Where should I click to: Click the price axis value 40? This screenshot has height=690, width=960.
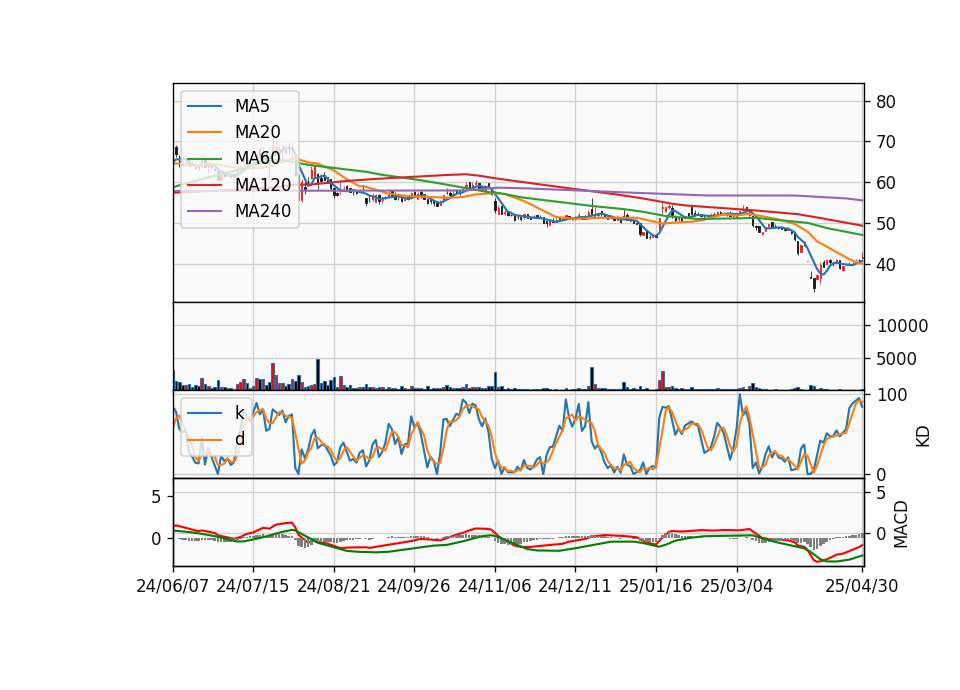point(886,265)
